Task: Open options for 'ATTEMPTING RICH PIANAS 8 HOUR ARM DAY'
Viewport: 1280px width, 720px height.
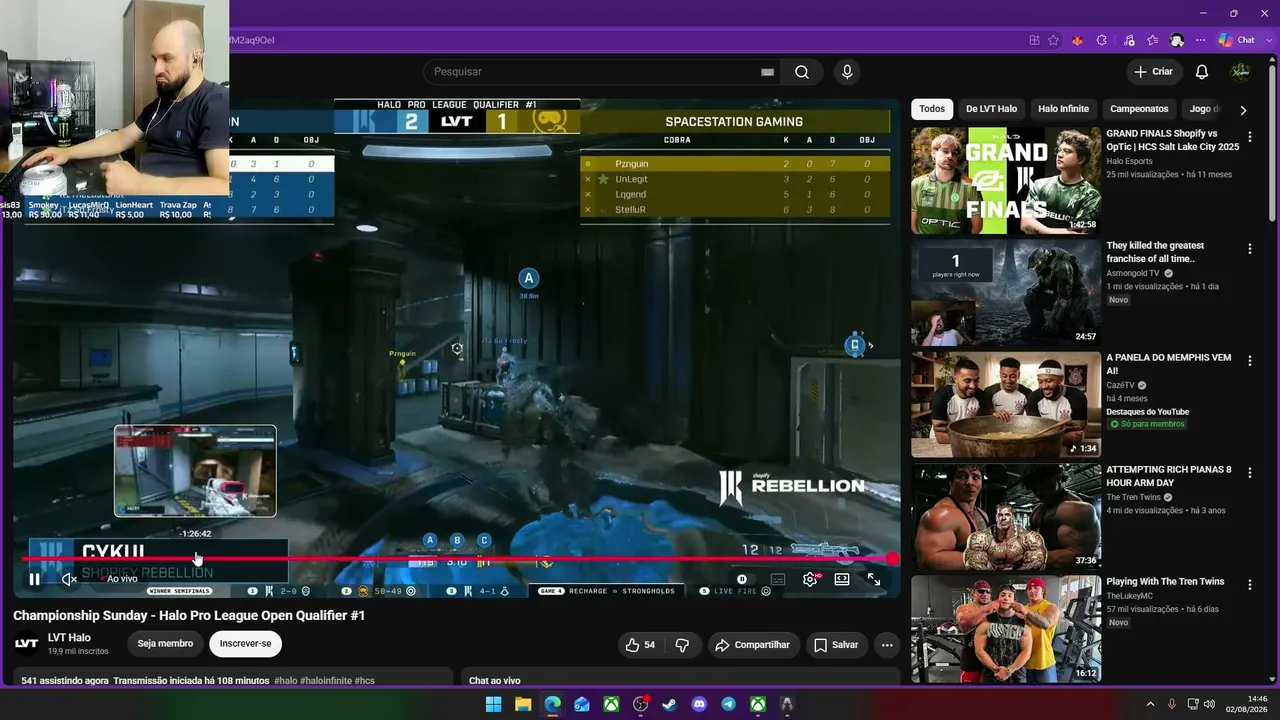Action: (x=1249, y=473)
